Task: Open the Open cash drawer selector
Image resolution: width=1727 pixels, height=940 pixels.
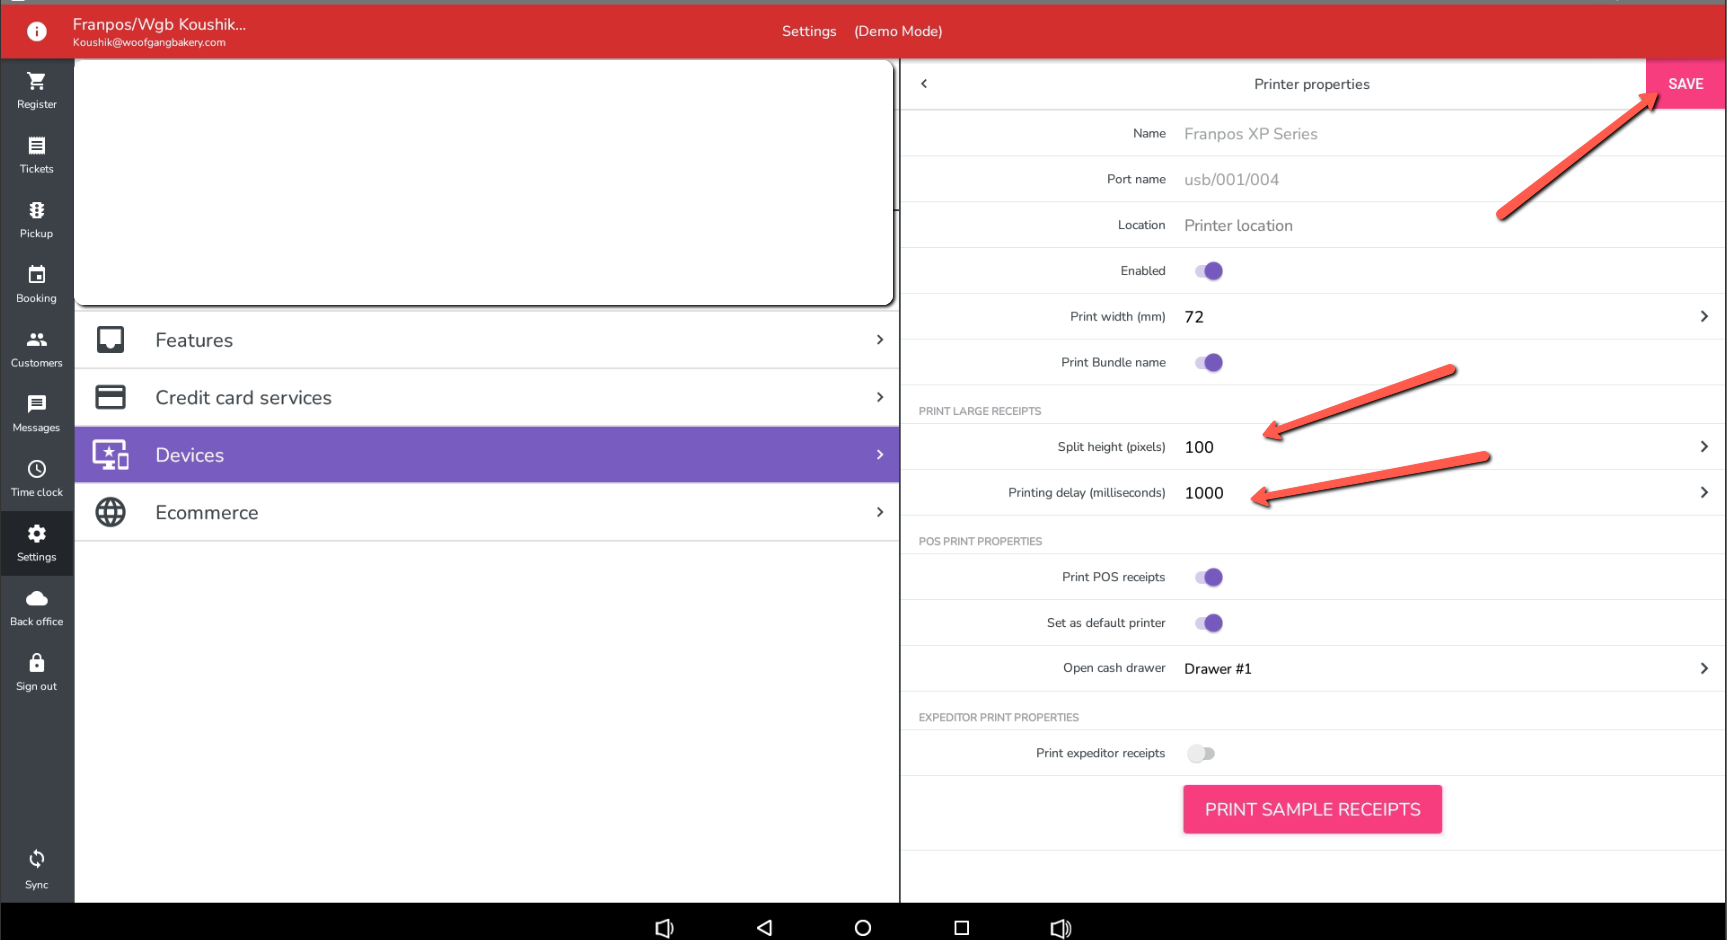Action: (x=1703, y=668)
